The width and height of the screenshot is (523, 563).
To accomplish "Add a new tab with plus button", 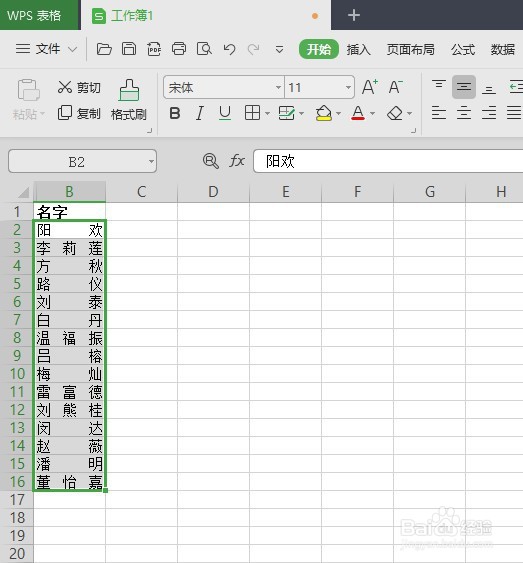I will click(x=354, y=15).
